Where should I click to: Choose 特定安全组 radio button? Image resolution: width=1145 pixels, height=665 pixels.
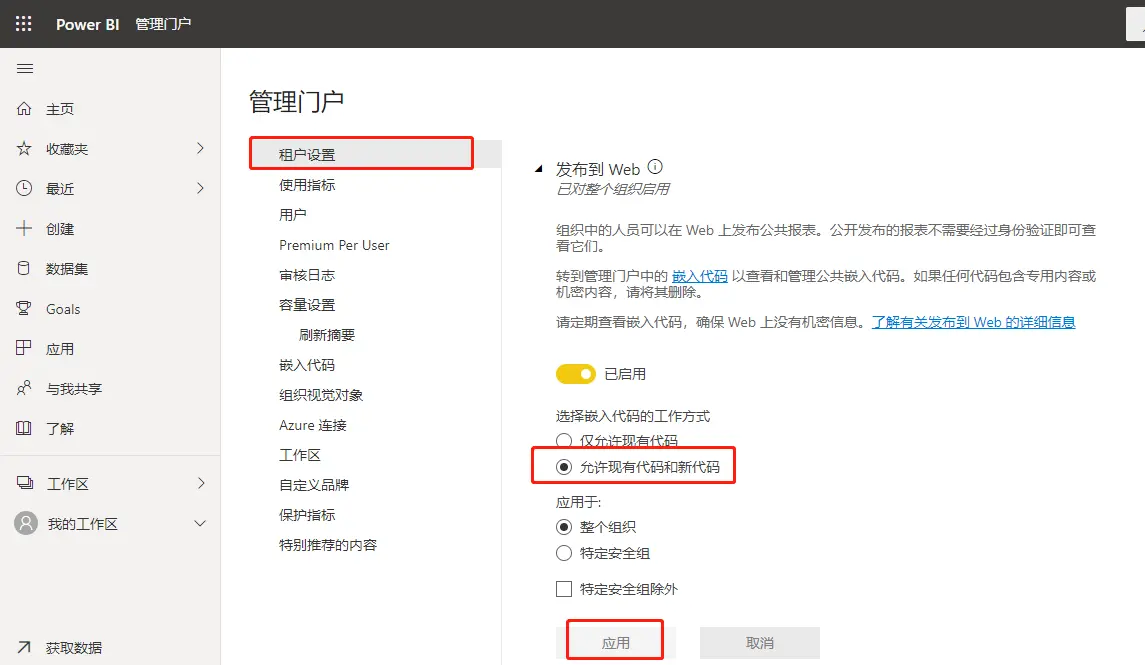(x=564, y=553)
